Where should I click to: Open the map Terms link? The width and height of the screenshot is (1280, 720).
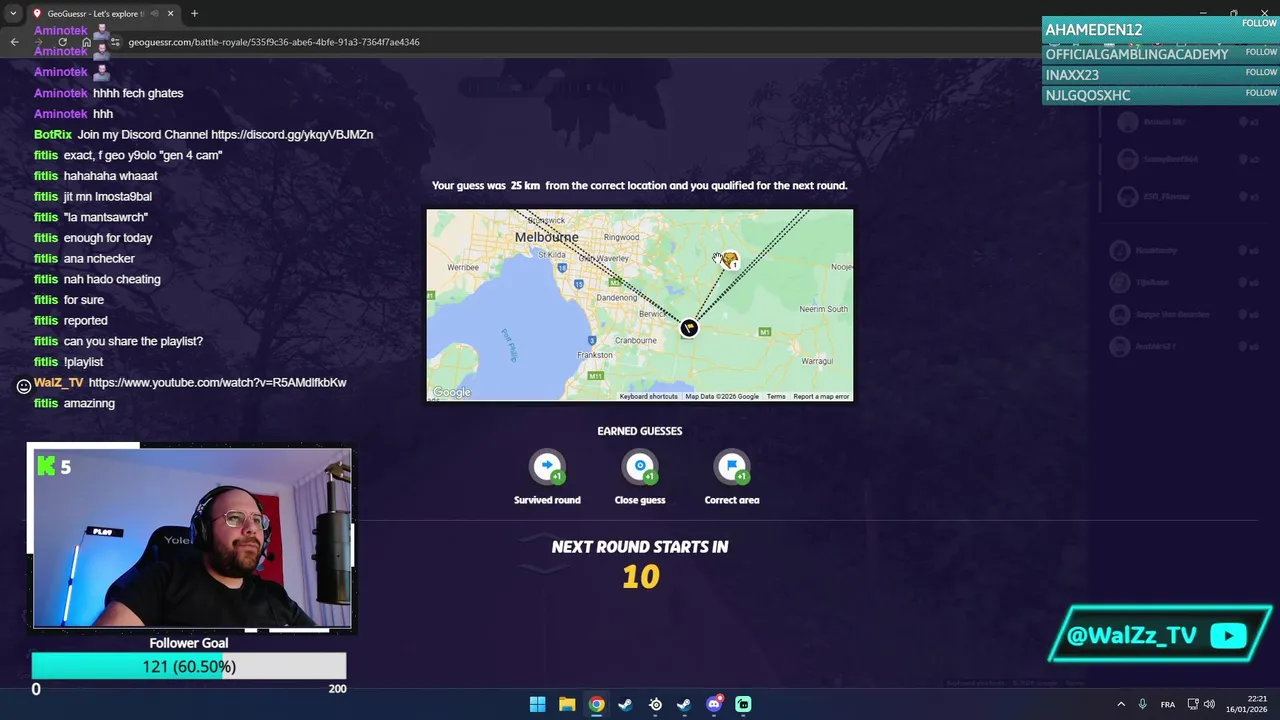click(776, 396)
